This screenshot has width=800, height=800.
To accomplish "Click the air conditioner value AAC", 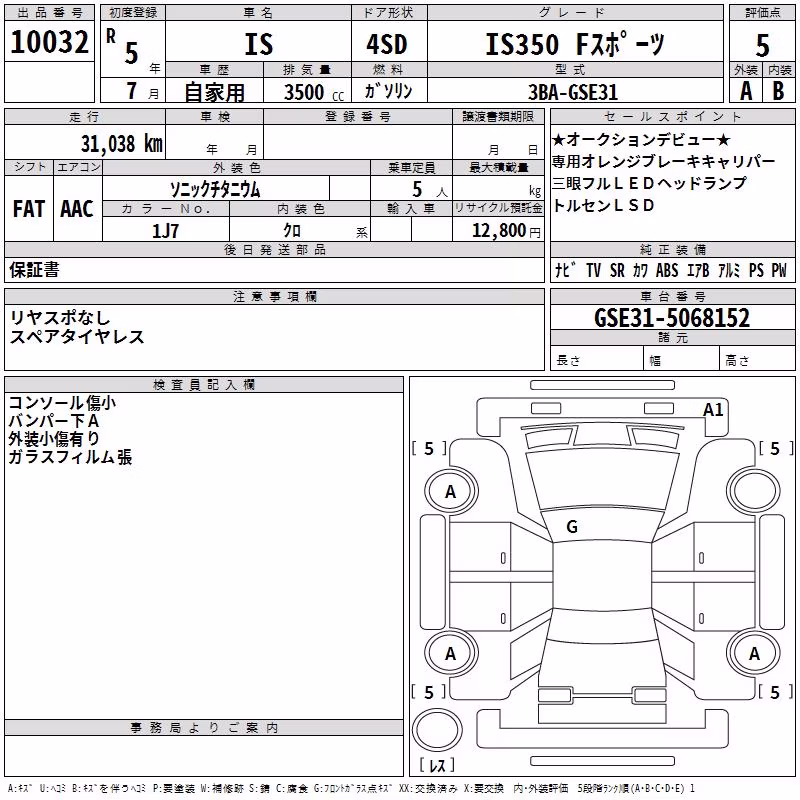I will (x=77, y=209).
